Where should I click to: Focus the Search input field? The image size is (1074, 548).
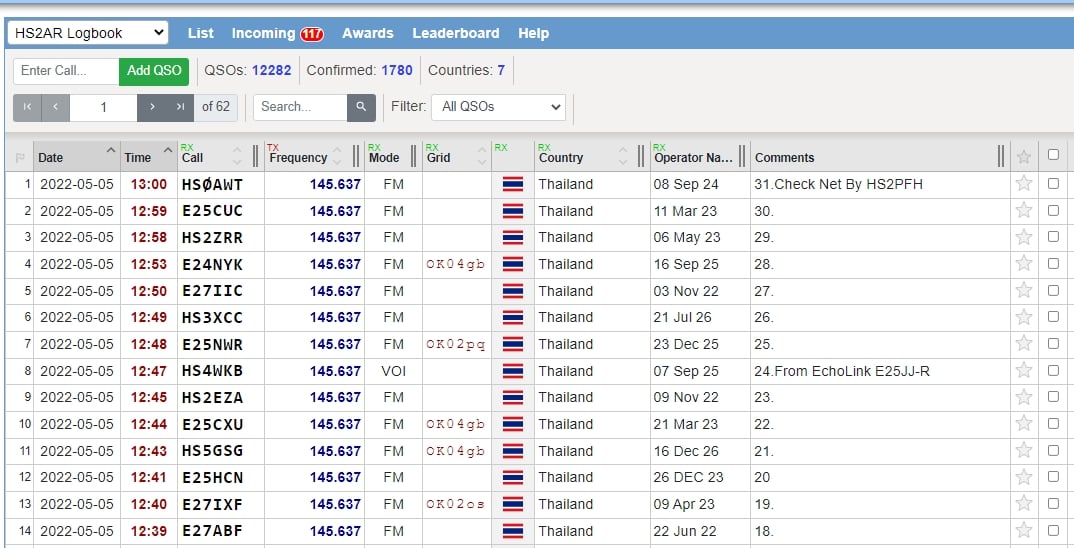[x=300, y=107]
